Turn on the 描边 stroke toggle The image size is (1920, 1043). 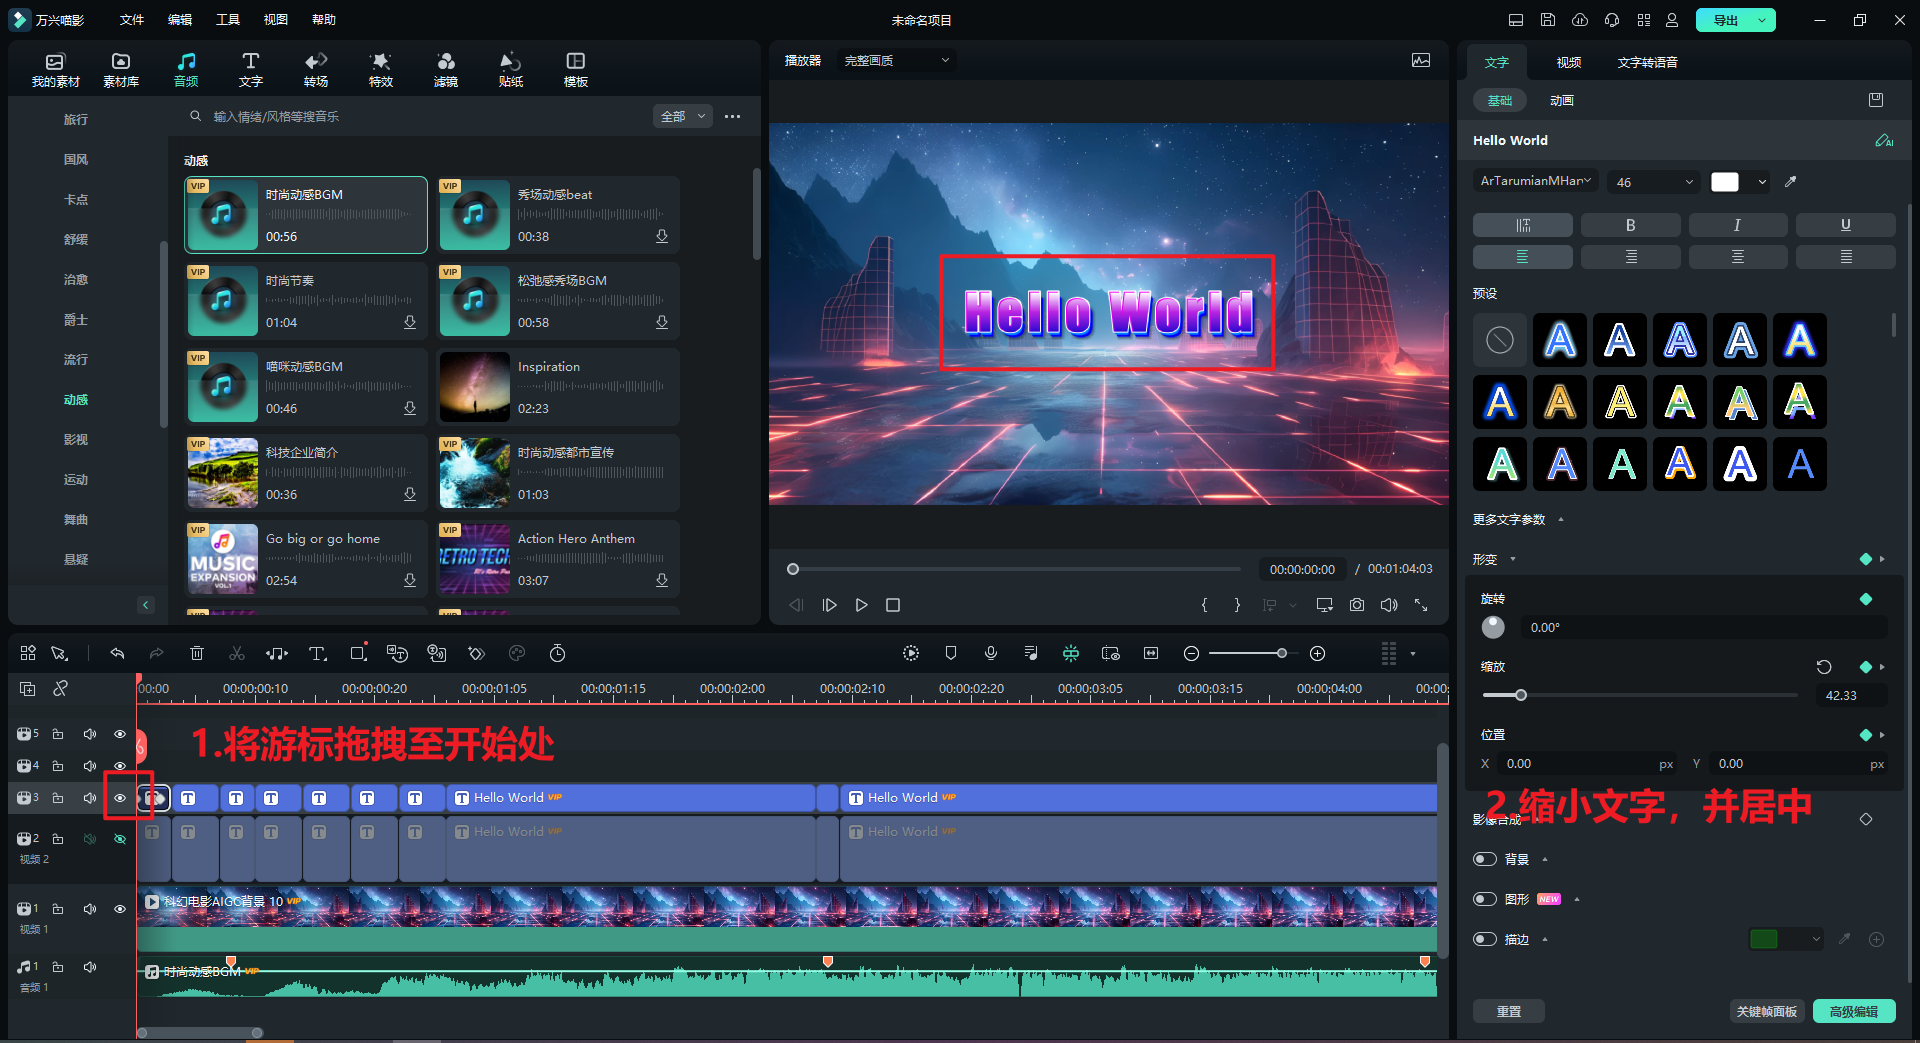(x=1485, y=939)
